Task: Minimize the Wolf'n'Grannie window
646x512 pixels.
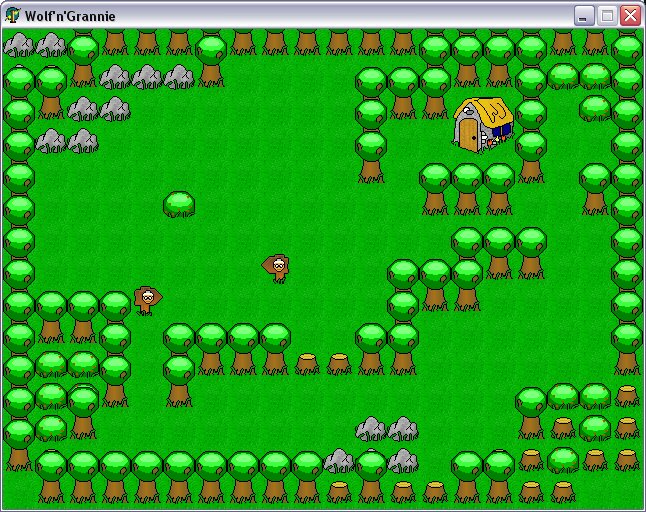Action: coord(583,16)
